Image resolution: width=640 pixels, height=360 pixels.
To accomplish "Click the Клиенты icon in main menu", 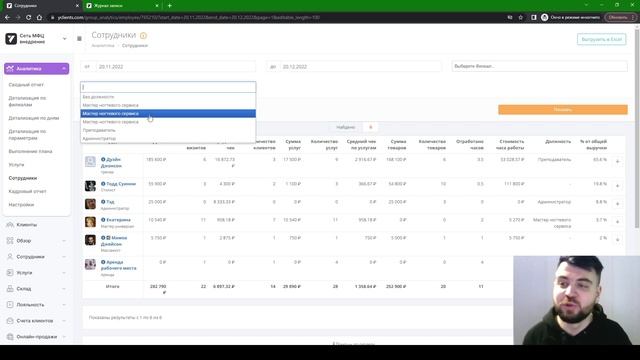I will click(x=10, y=225).
